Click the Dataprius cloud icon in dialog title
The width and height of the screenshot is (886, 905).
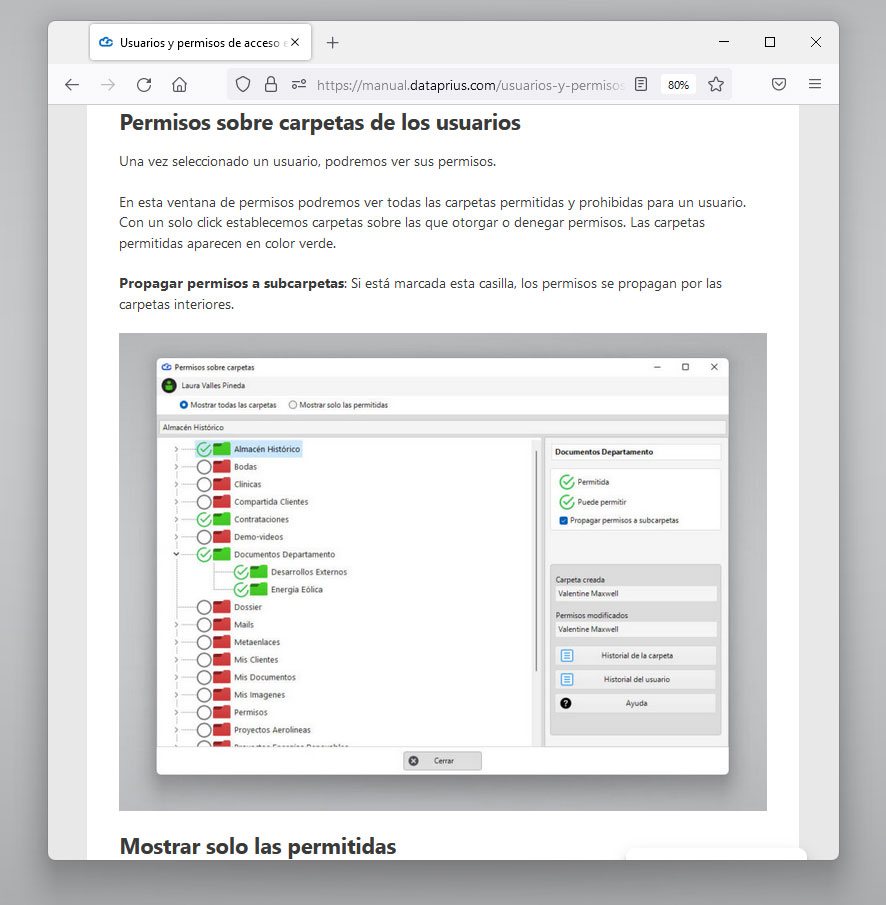click(x=166, y=367)
